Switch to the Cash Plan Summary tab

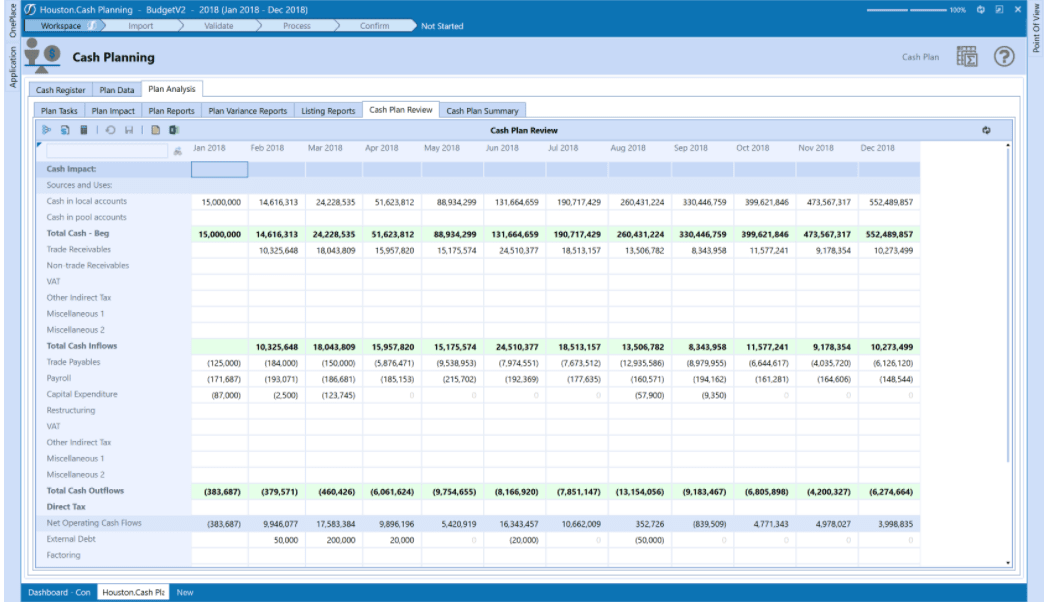pos(485,110)
